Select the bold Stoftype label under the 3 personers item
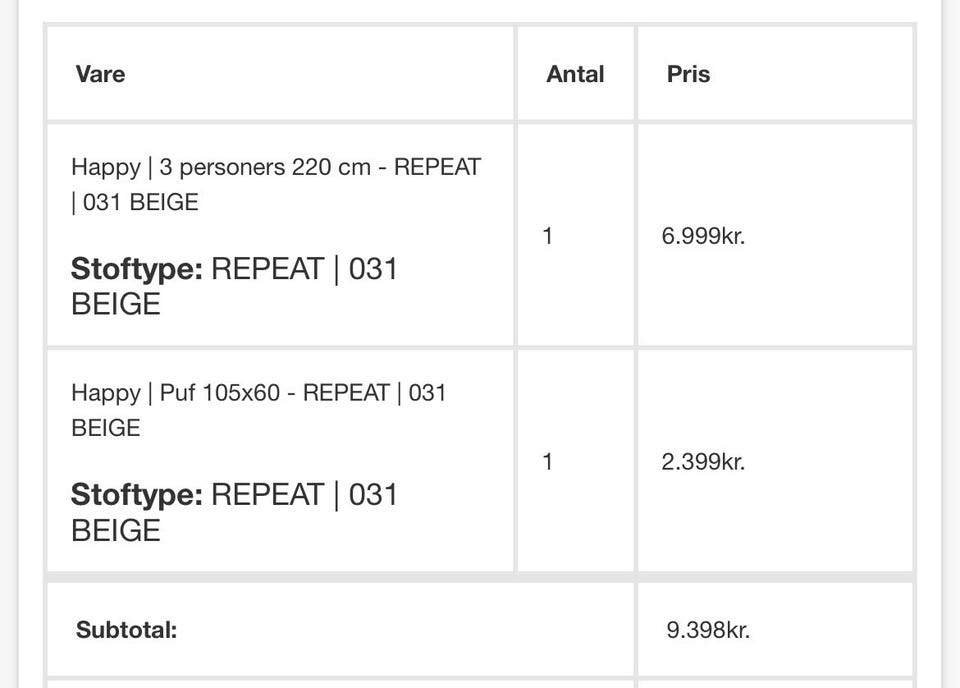 click(x=137, y=269)
